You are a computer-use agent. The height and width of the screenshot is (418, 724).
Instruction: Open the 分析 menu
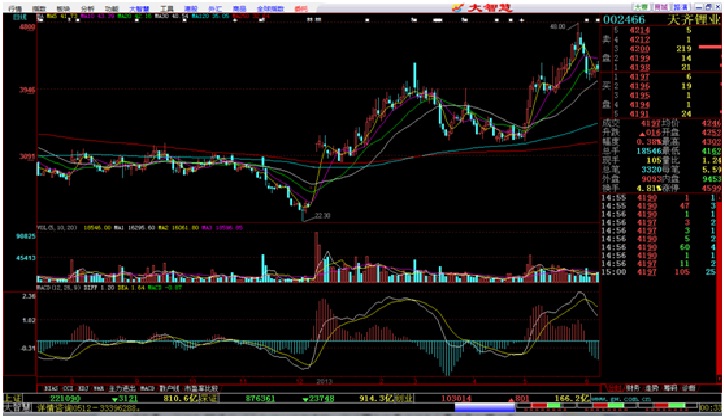[87, 8]
